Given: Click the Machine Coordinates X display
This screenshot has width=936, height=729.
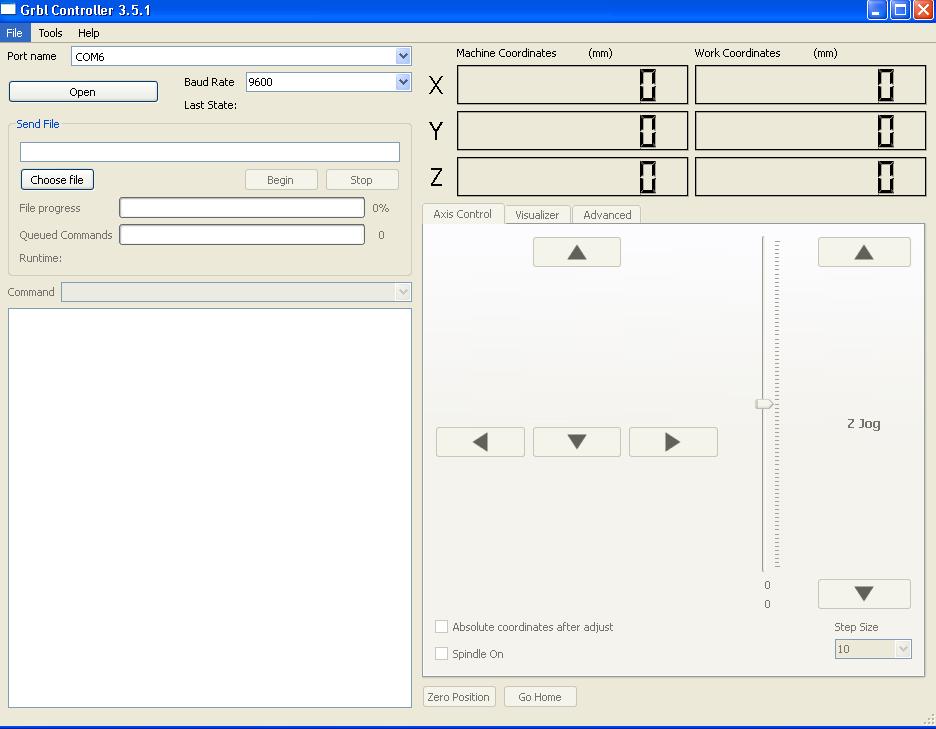Looking at the screenshot, I should coord(572,85).
